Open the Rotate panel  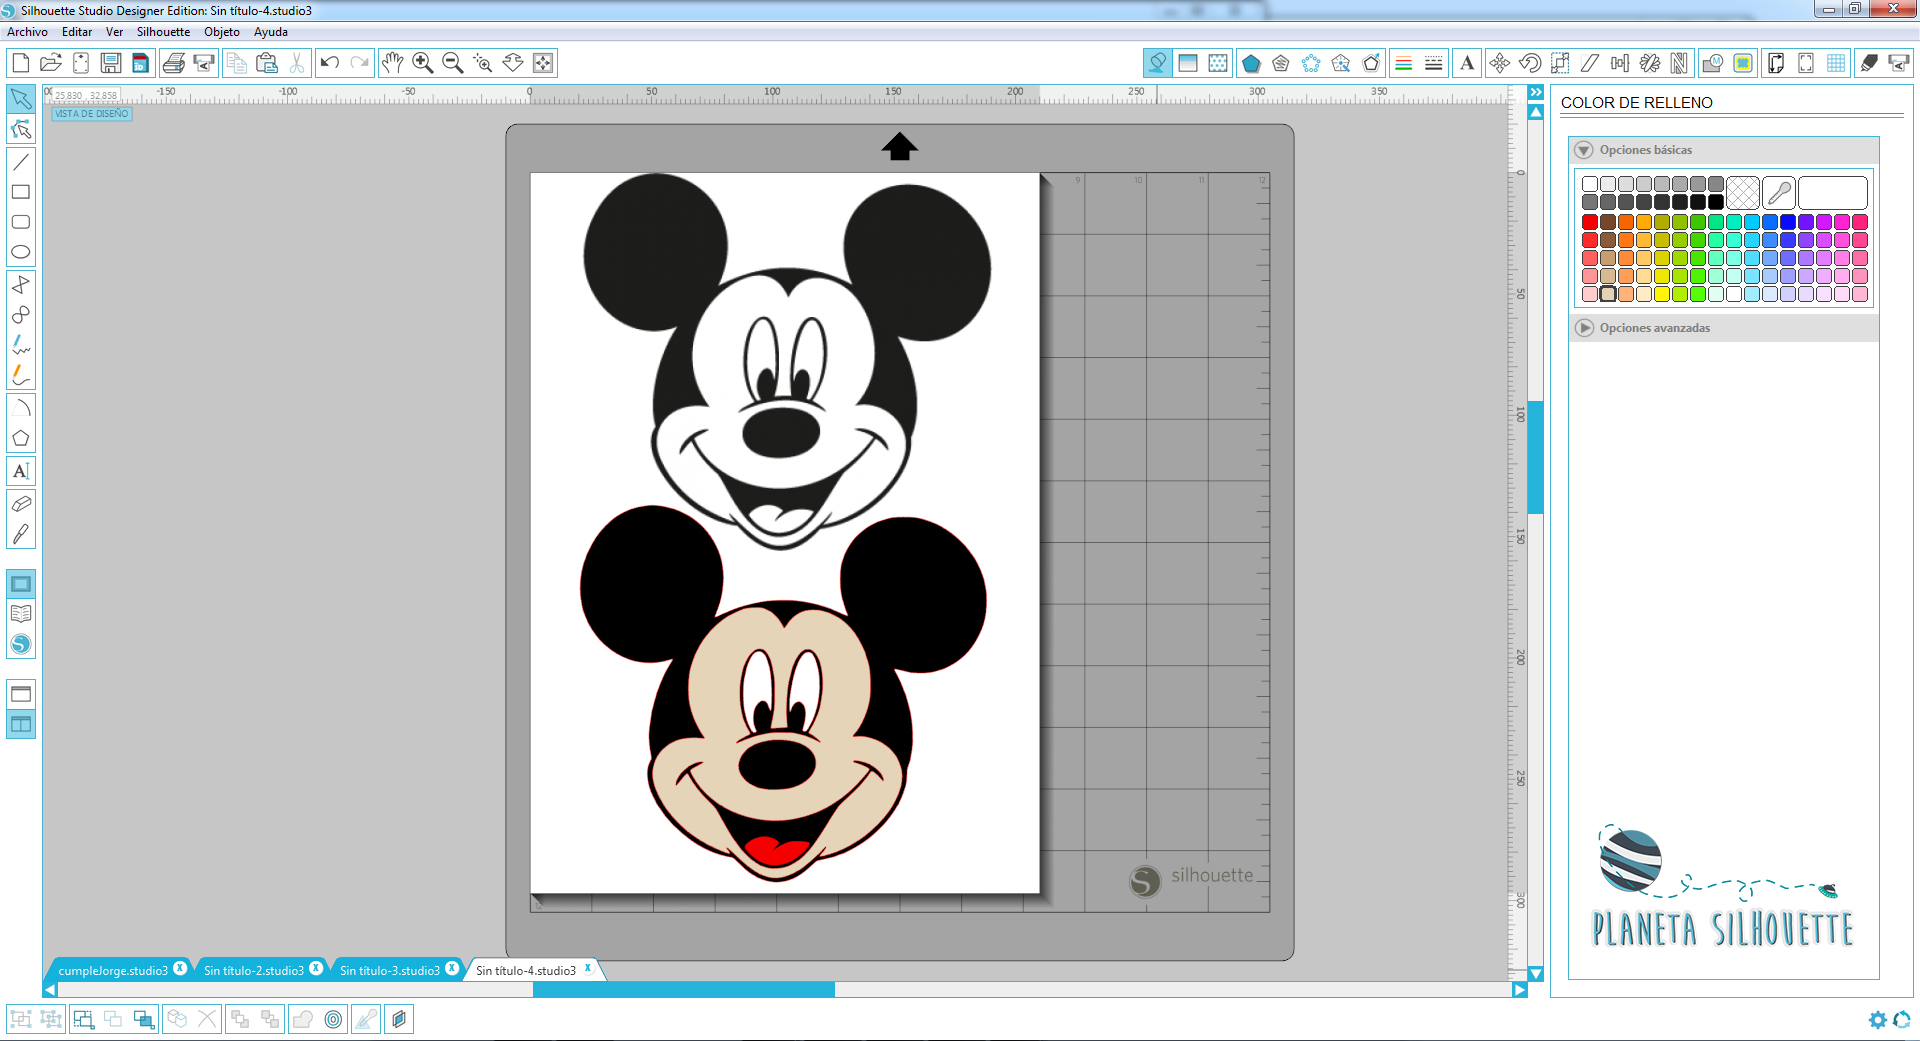click(x=1529, y=63)
